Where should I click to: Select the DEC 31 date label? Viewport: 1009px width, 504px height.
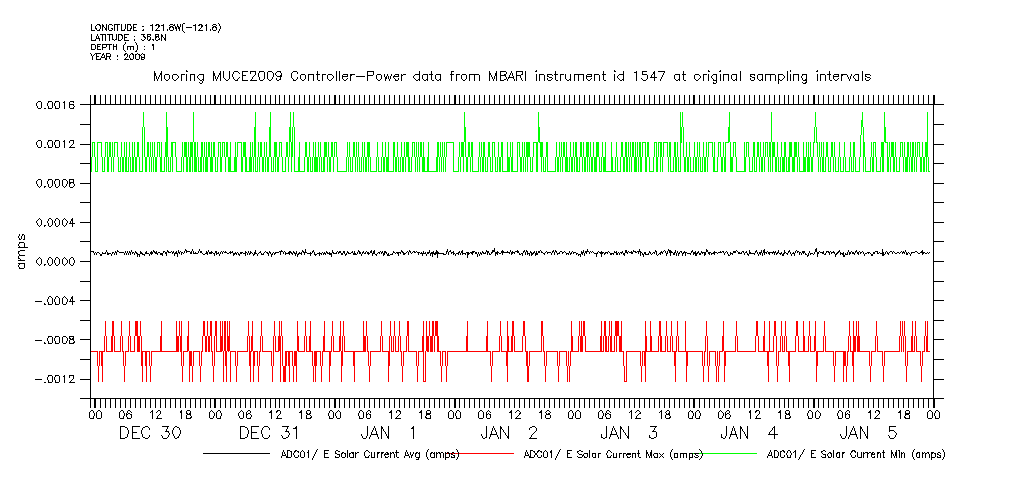pyautogui.click(x=270, y=433)
